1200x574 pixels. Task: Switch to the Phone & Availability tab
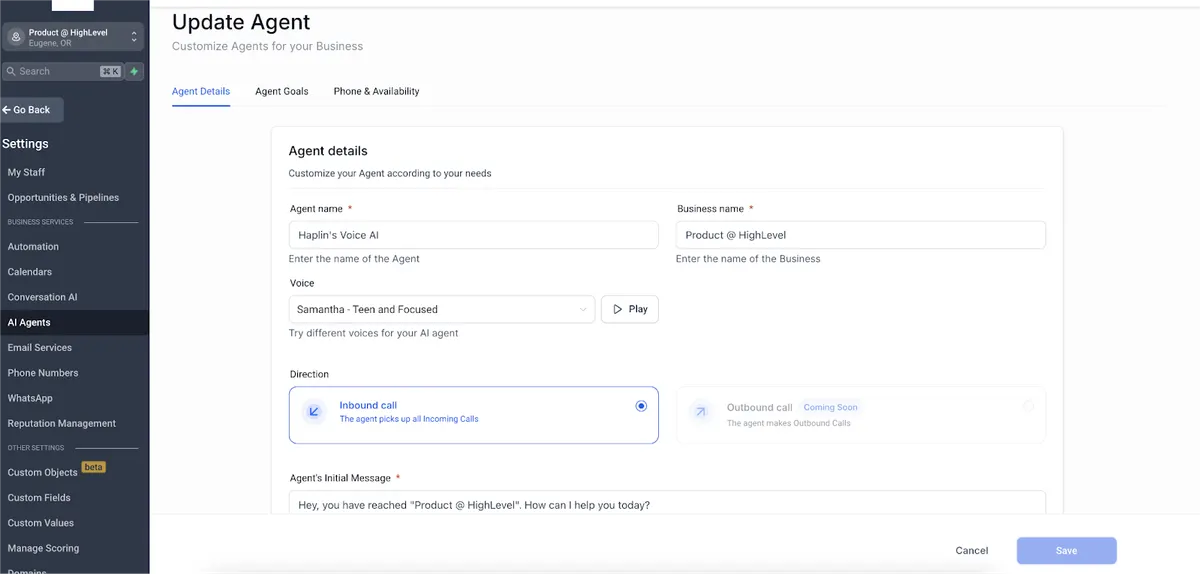point(376,91)
